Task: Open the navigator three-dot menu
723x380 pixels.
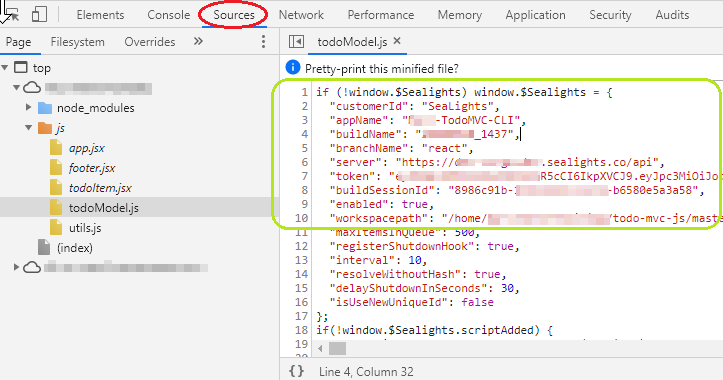Action: tap(263, 42)
